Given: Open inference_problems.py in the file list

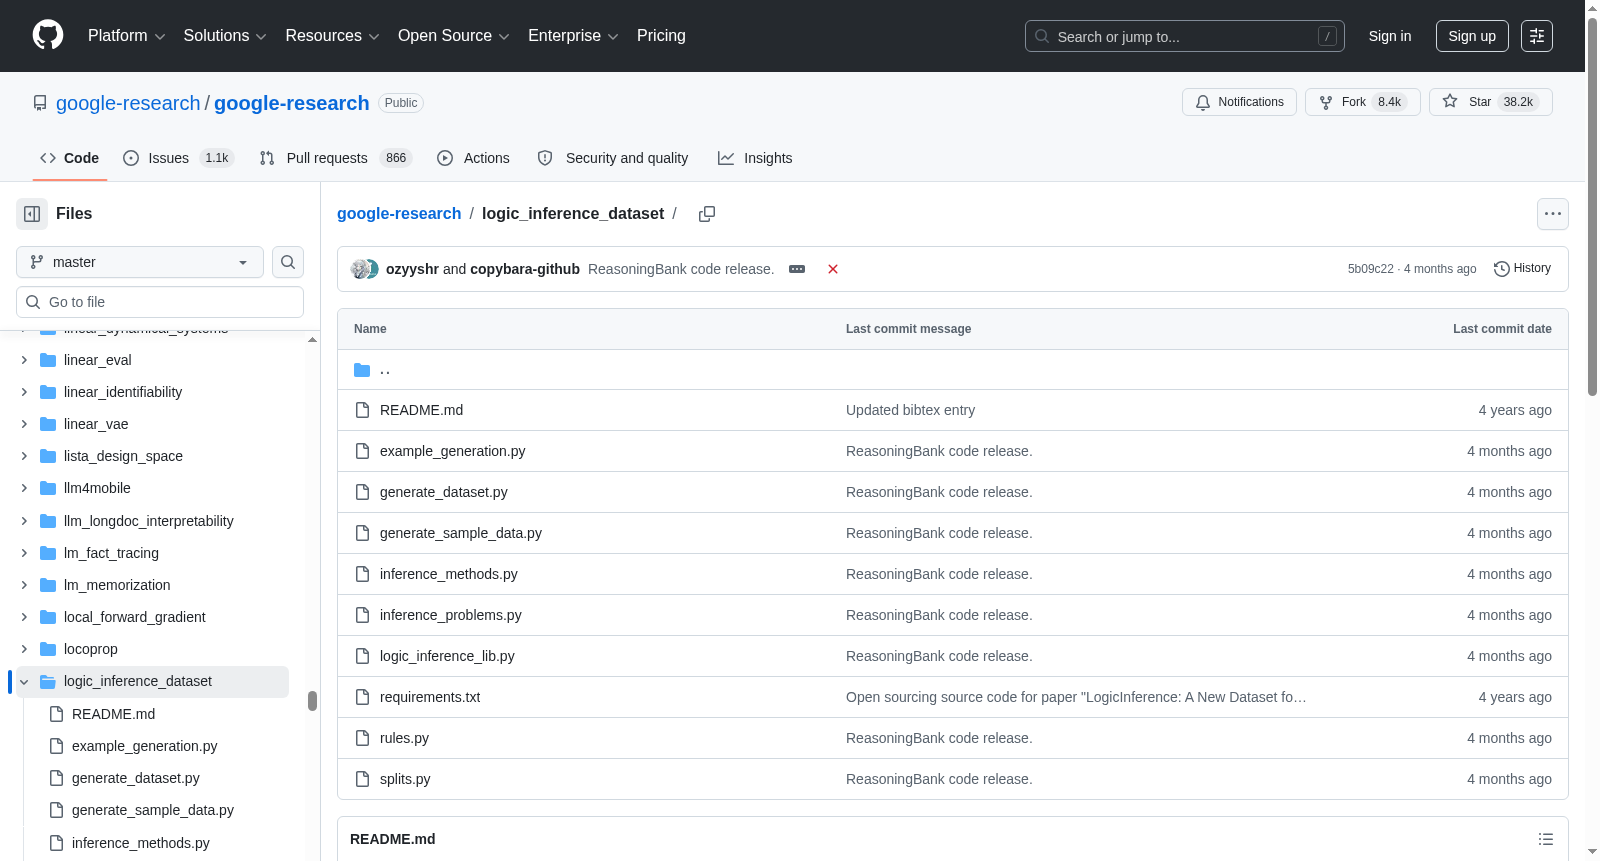Looking at the screenshot, I should pos(450,615).
